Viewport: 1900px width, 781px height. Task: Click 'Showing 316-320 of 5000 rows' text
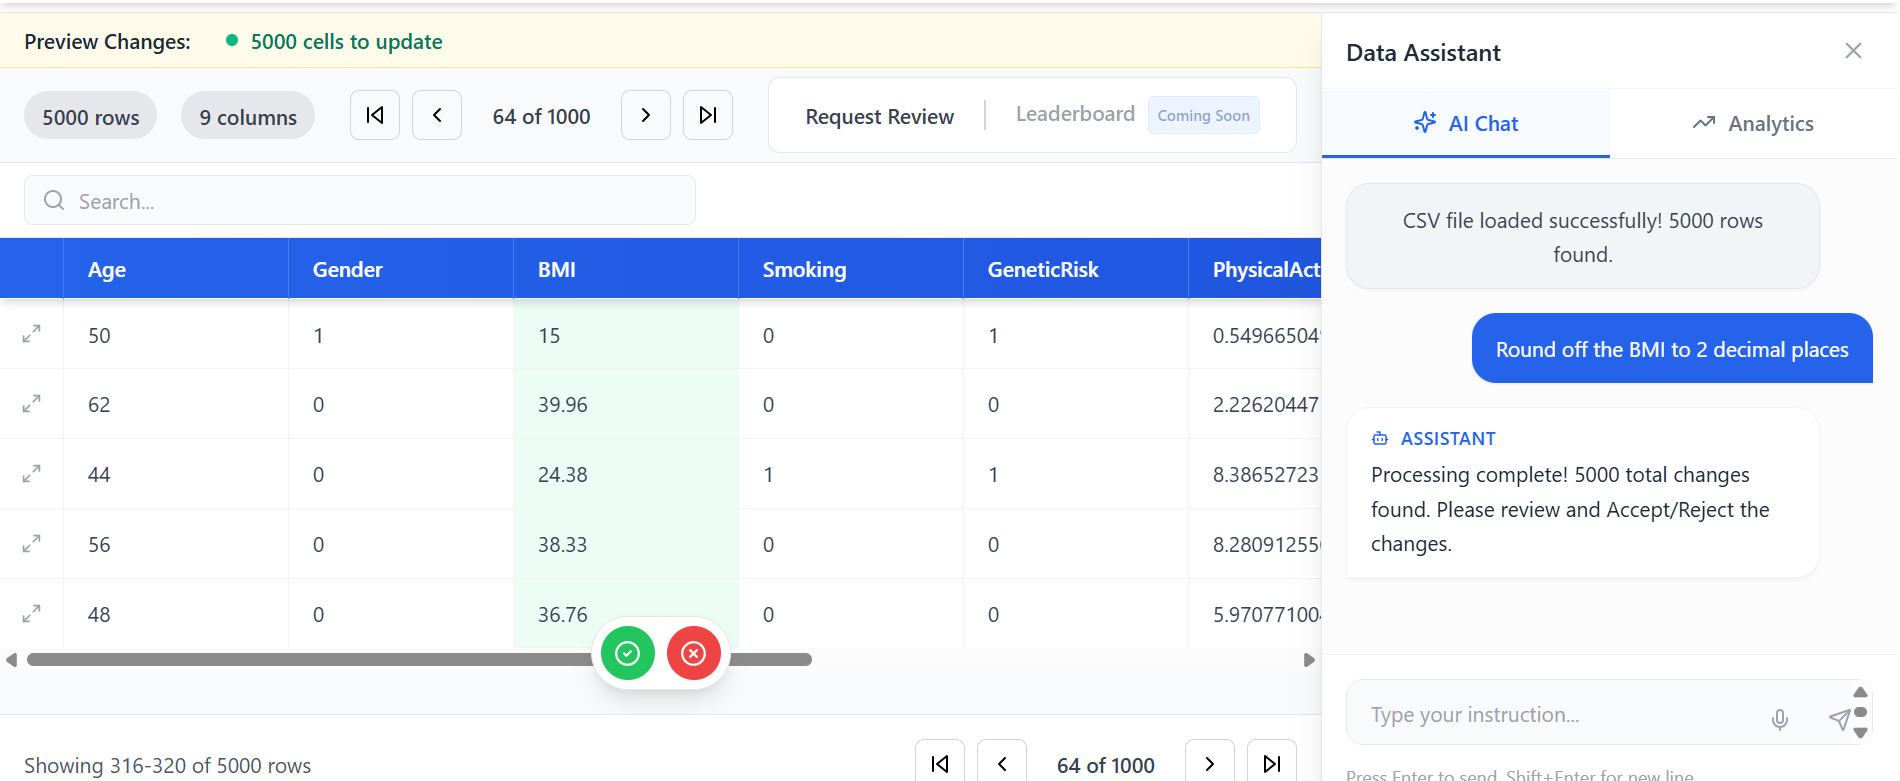(x=167, y=765)
